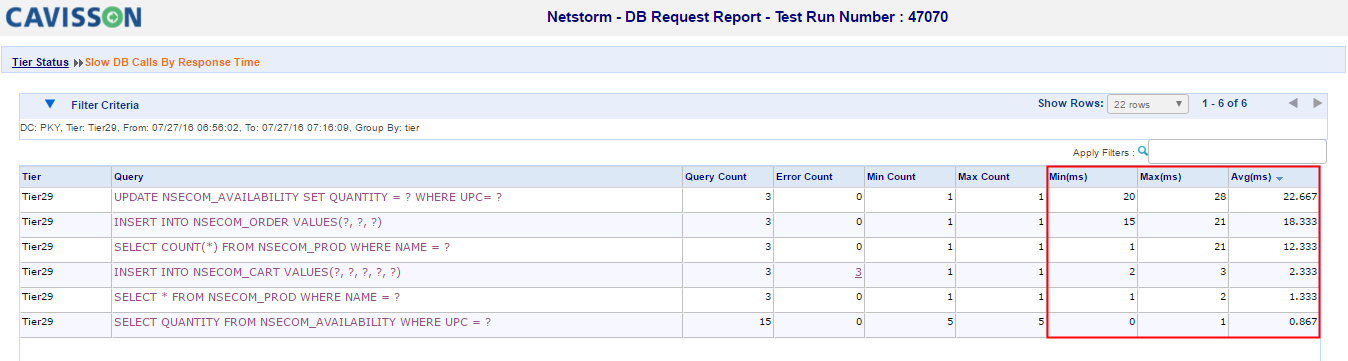Sort by the Tier column header

(65, 177)
